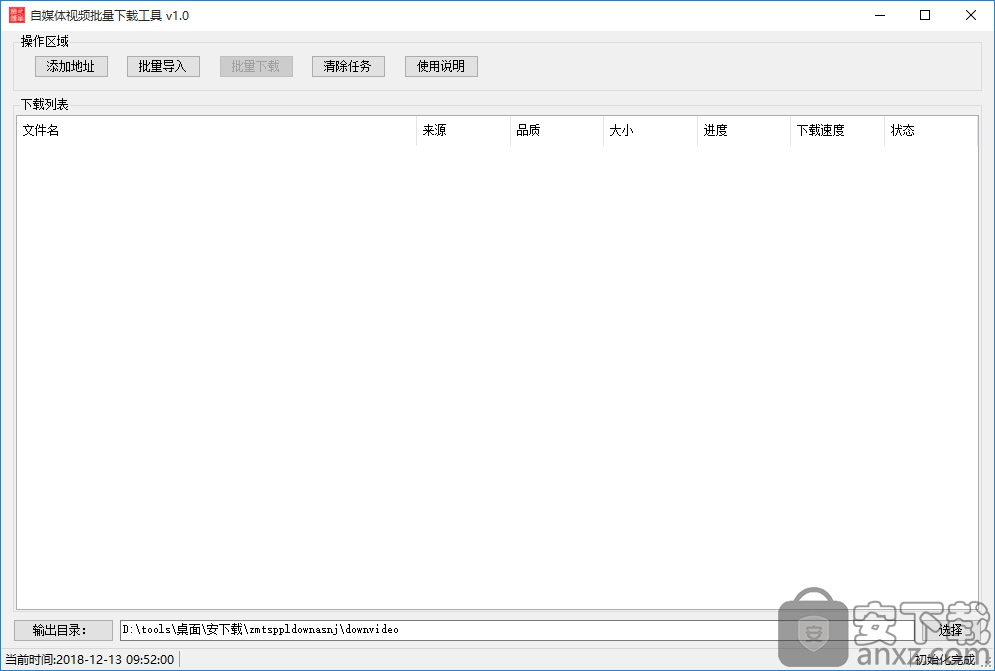This screenshot has height=671, width=995.
Task: Click the 添加地址 button
Action: click(71, 66)
